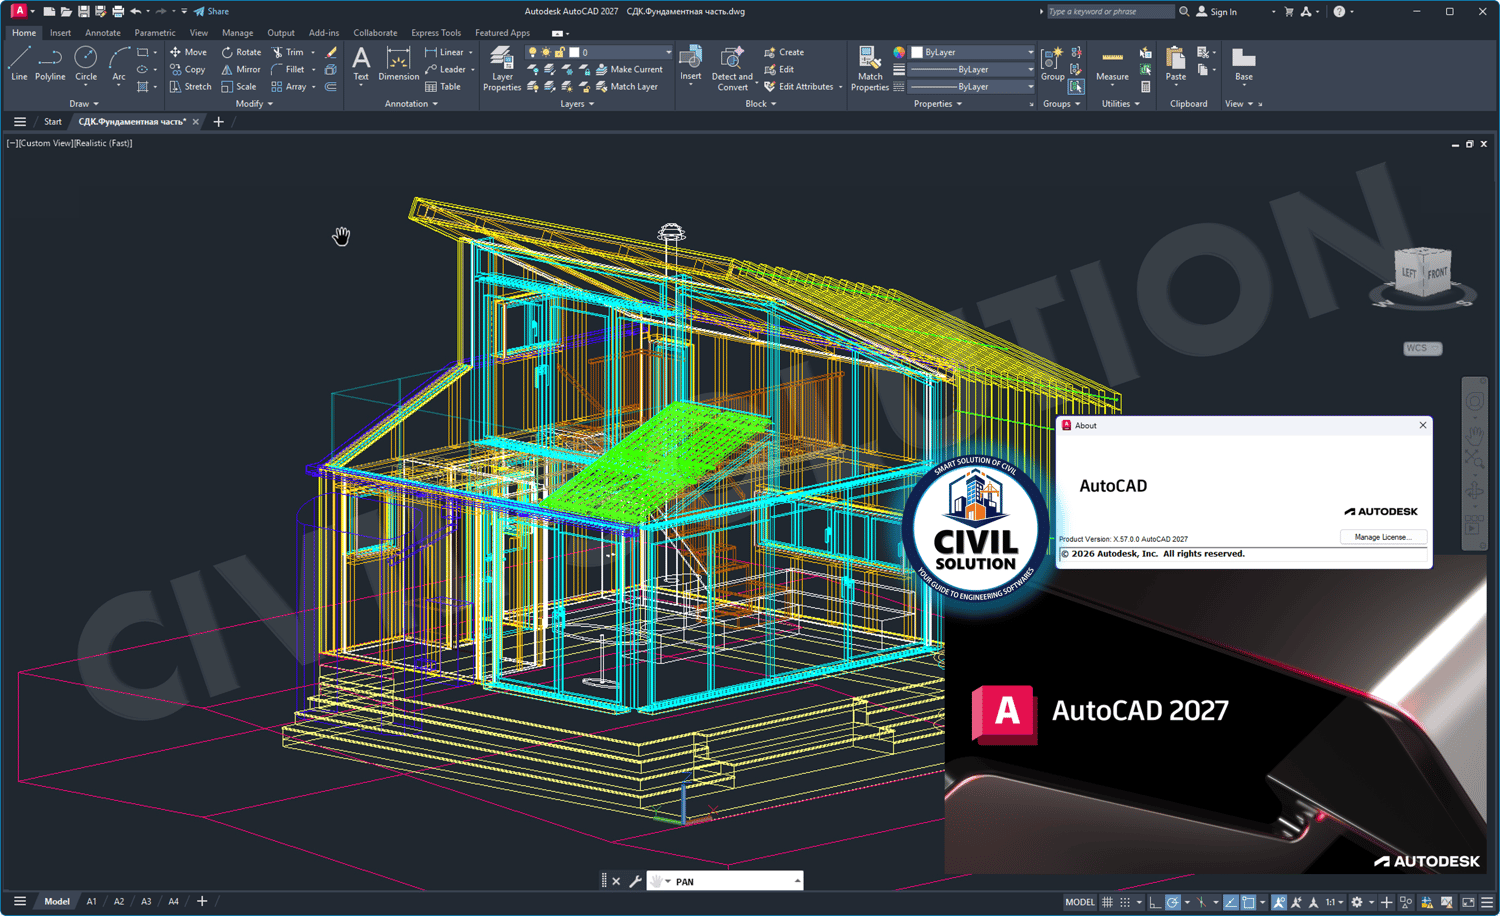
Task: Click the Group objects tool
Action: (x=1052, y=63)
